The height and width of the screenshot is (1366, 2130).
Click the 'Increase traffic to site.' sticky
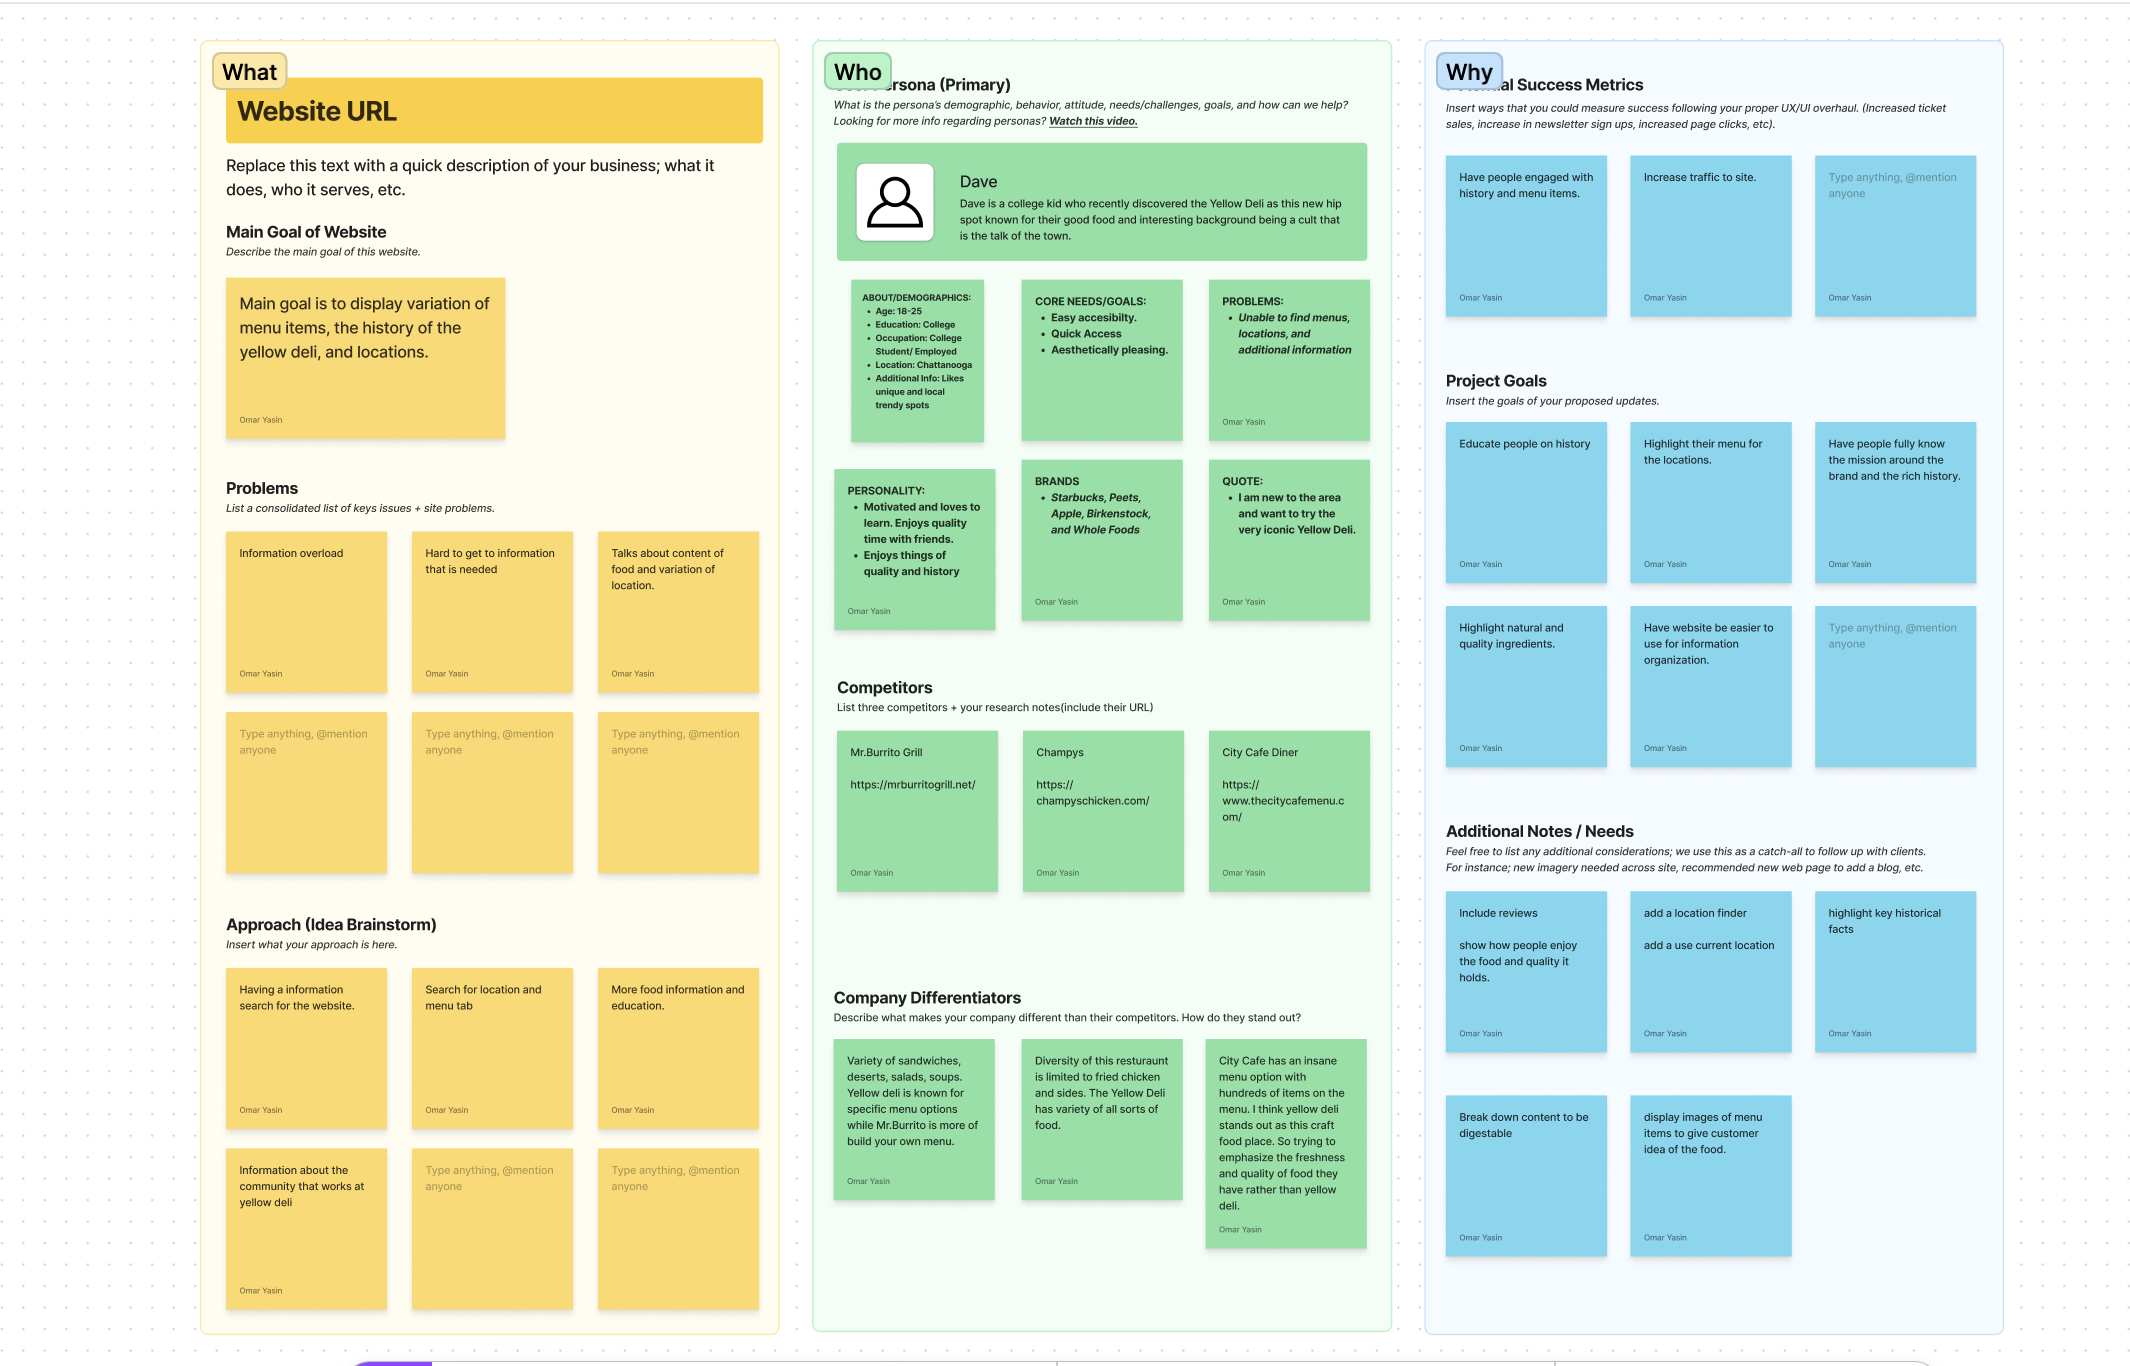click(1710, 236)
